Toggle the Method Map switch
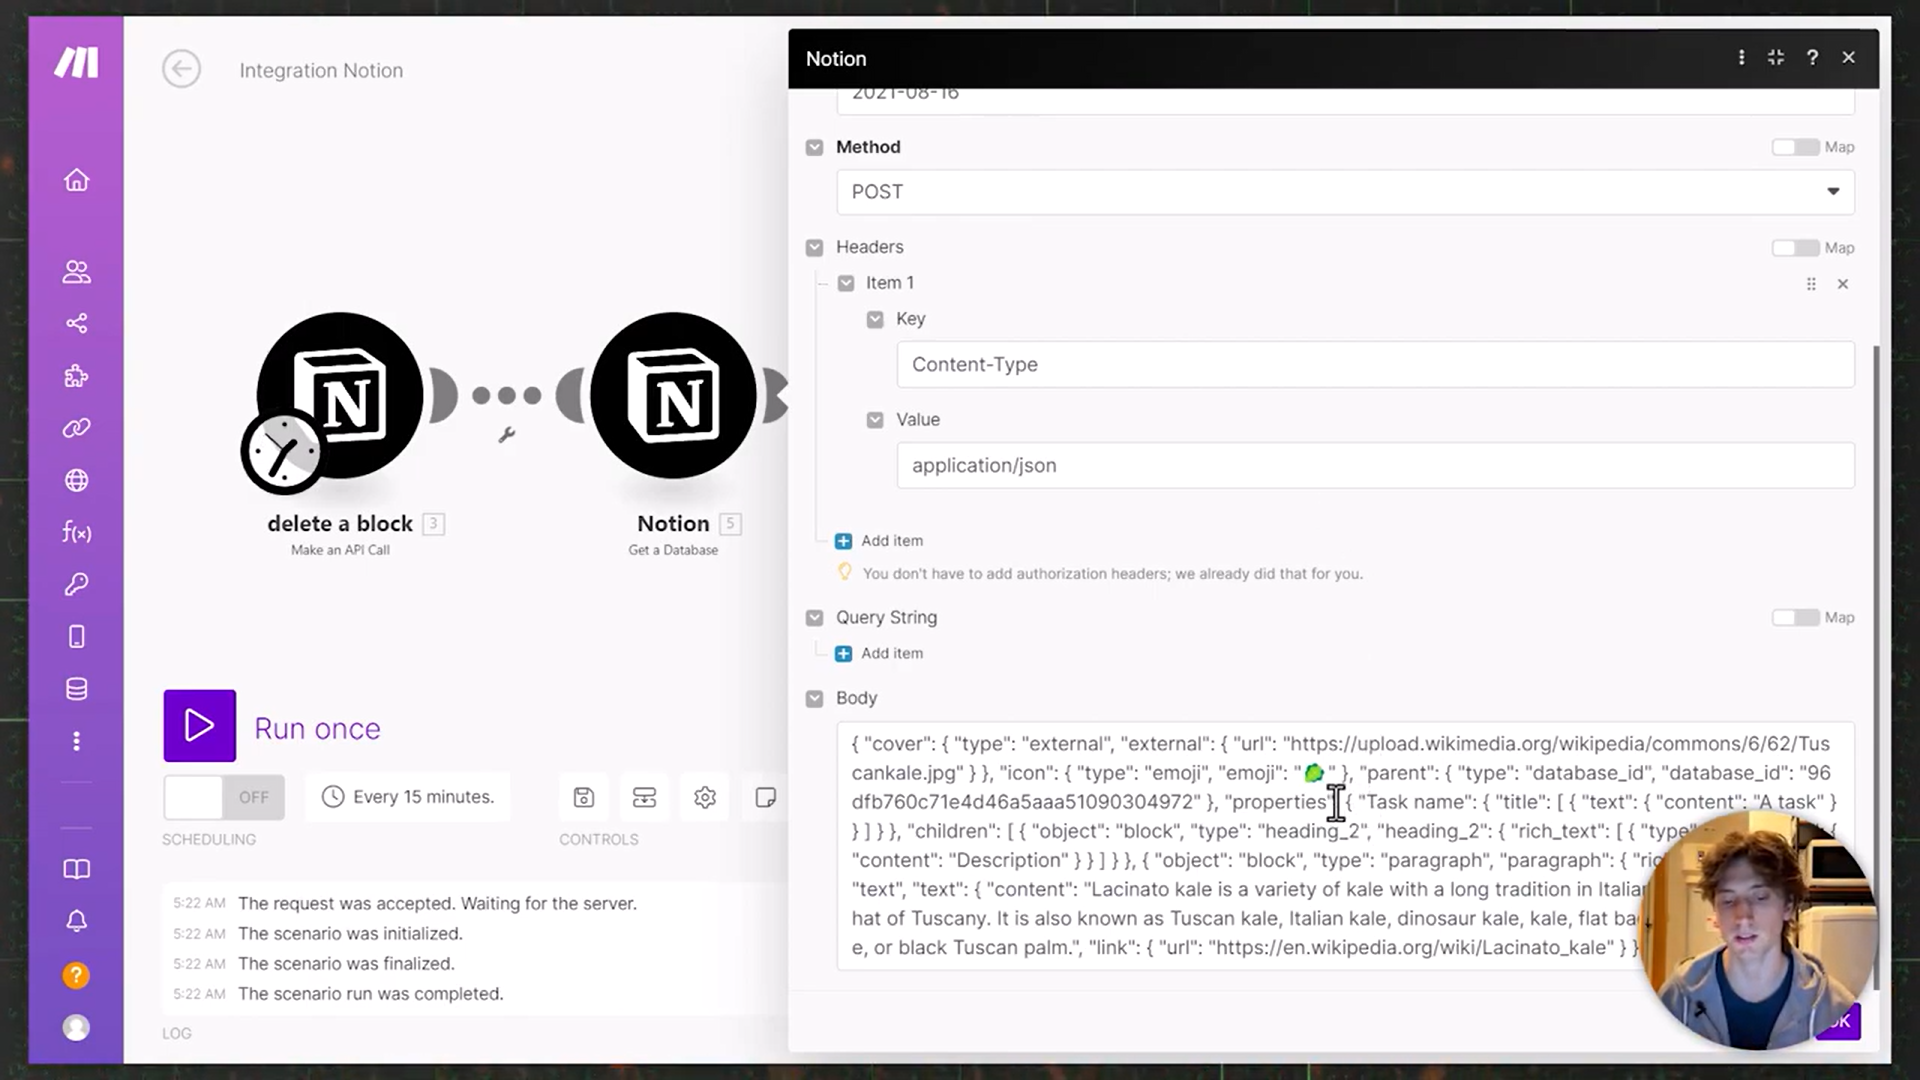1920x1080 pixels. [1795, 147]
